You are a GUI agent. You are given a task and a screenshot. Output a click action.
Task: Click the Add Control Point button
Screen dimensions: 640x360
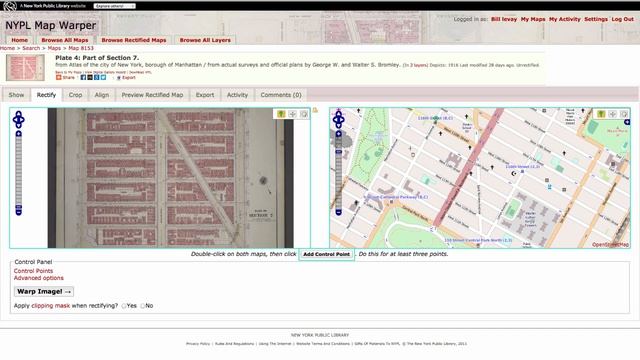point(326,254)
